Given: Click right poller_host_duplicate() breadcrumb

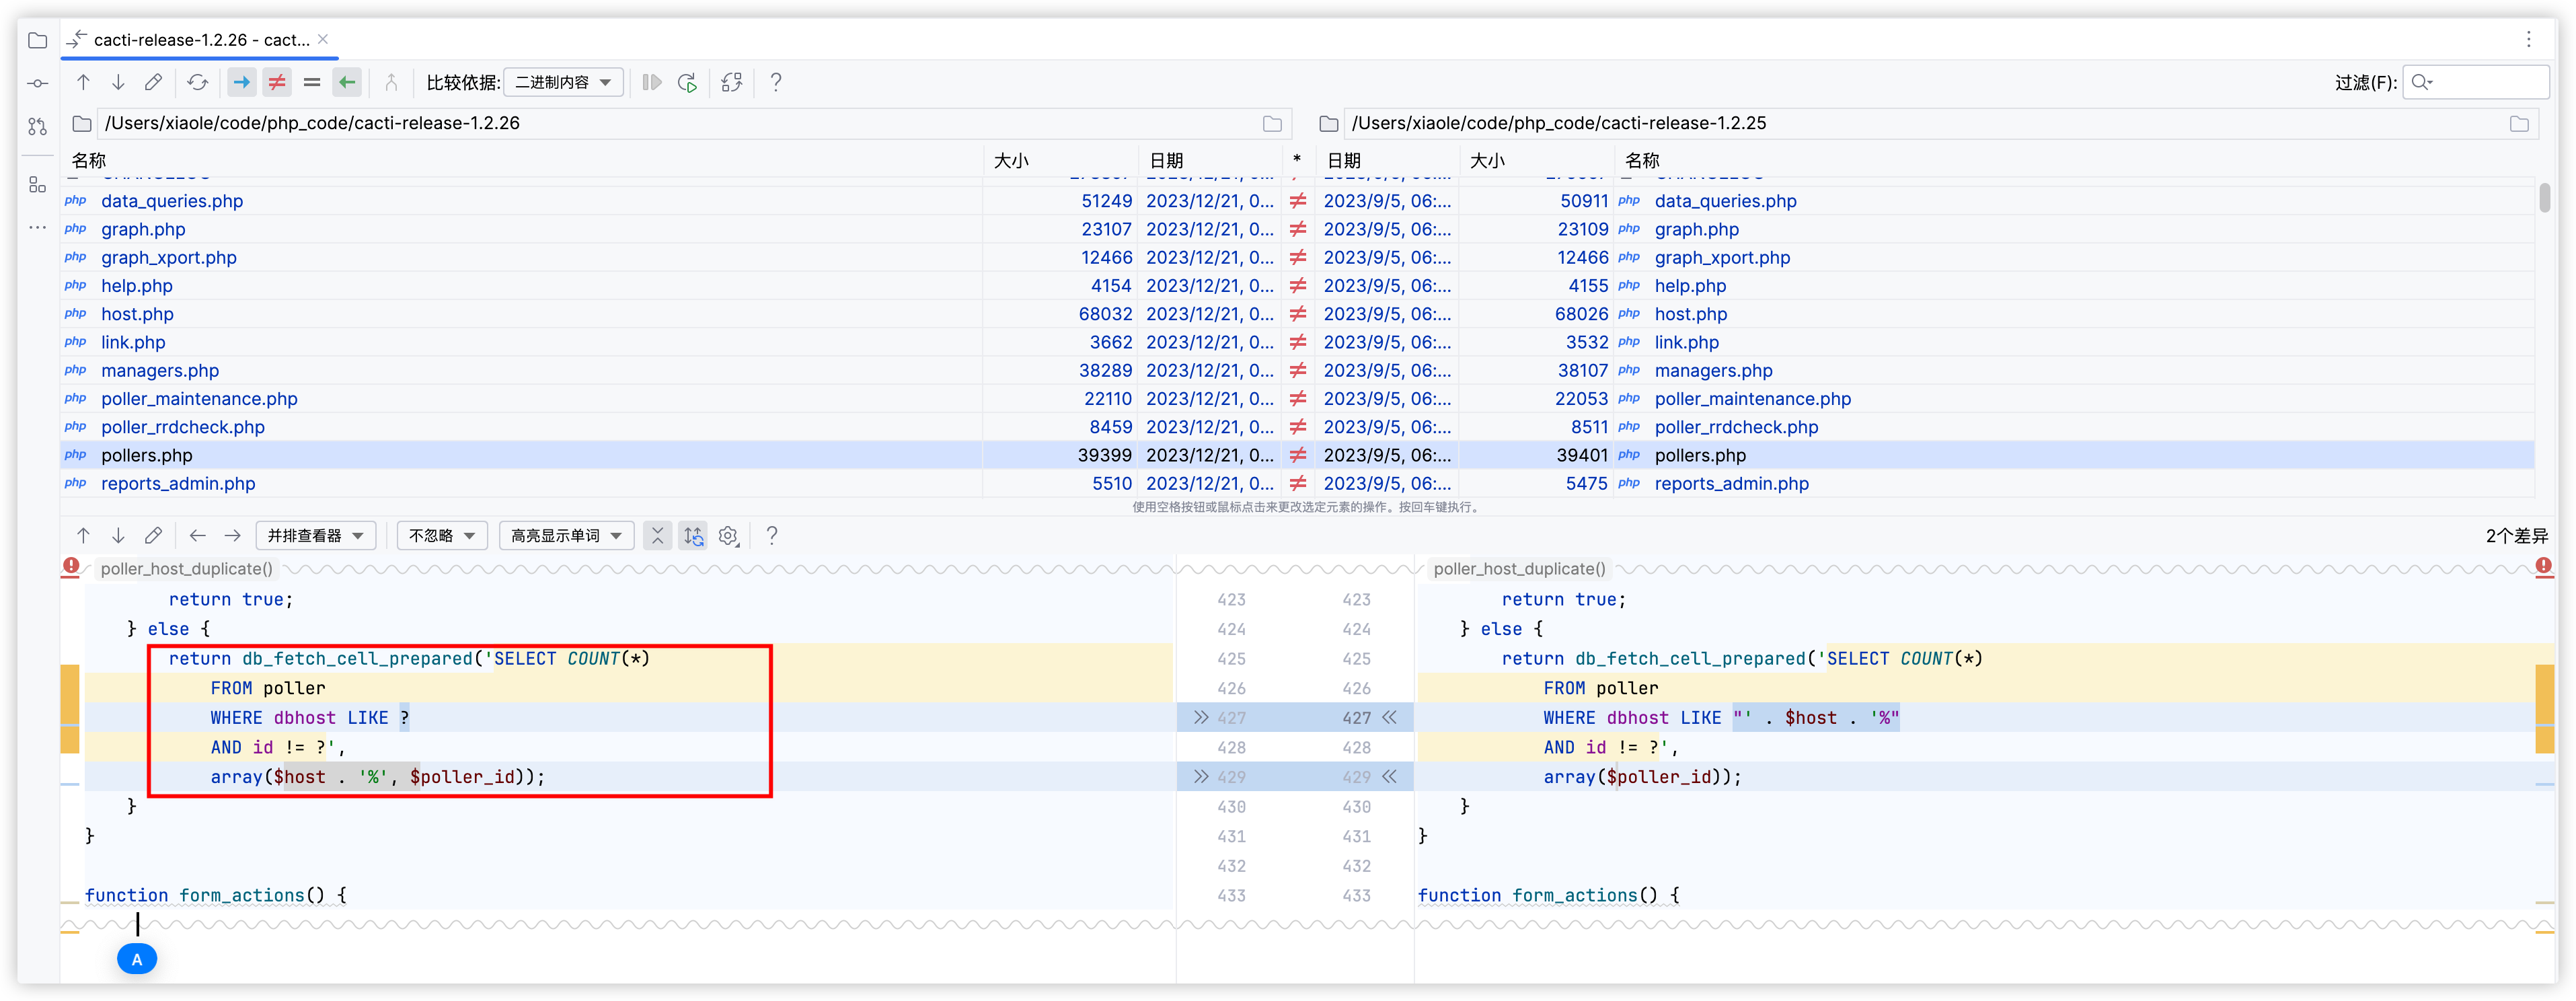Looking at the screenshot, I should point(1519,569).
